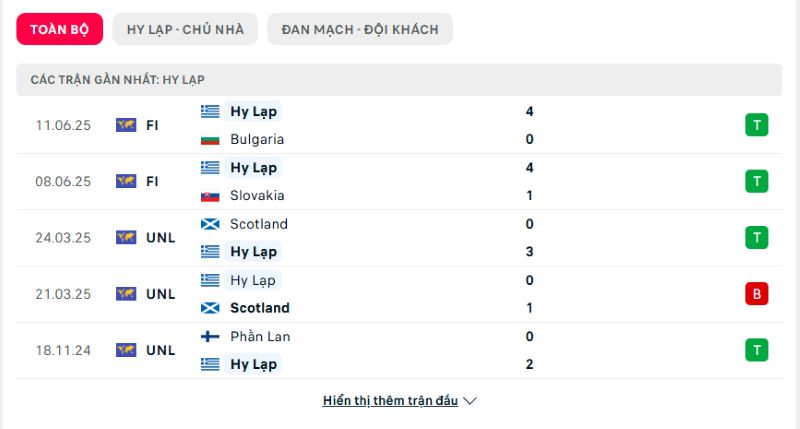Click the Finland flag icon
This screenshot has height=429, width=800.
(x=210, y=337)
